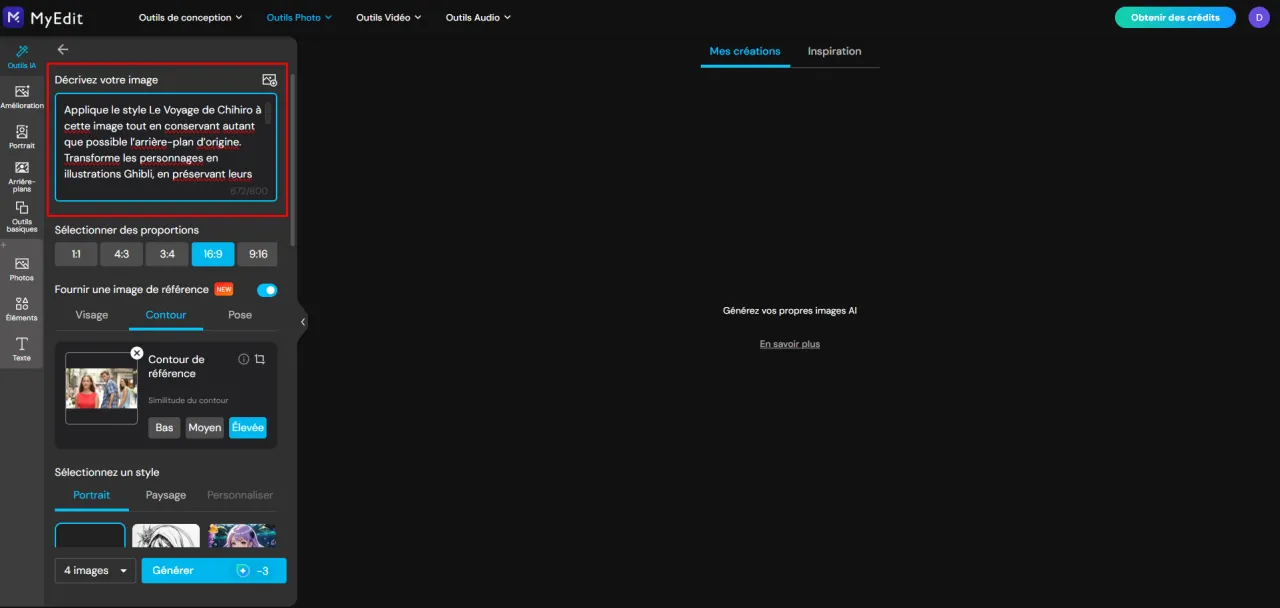Open Arrière-plans sidebar tools
This screenshot has height=608, width=1280.
point(22,176)
